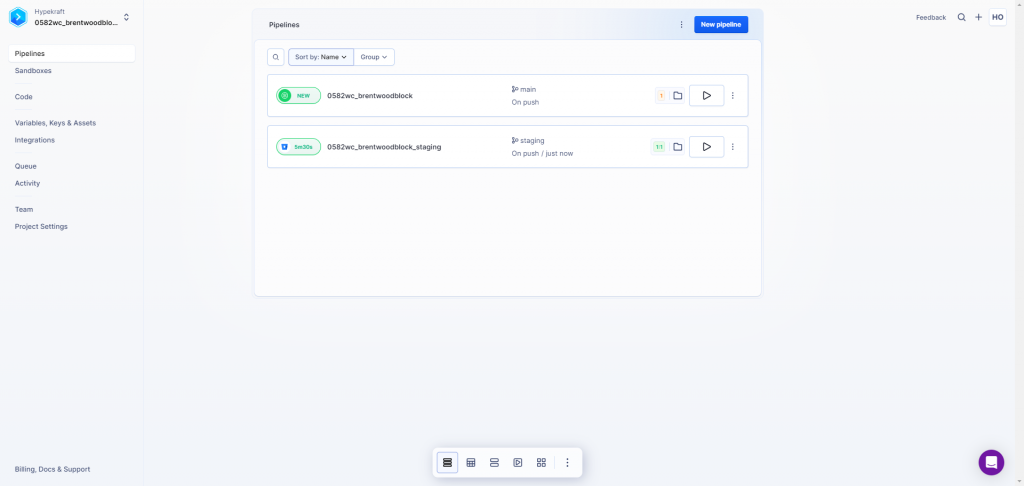Switch to table view in bottom toolbar
The width and height of the screenshot is (1024, 486).
(x=471, y=463)
